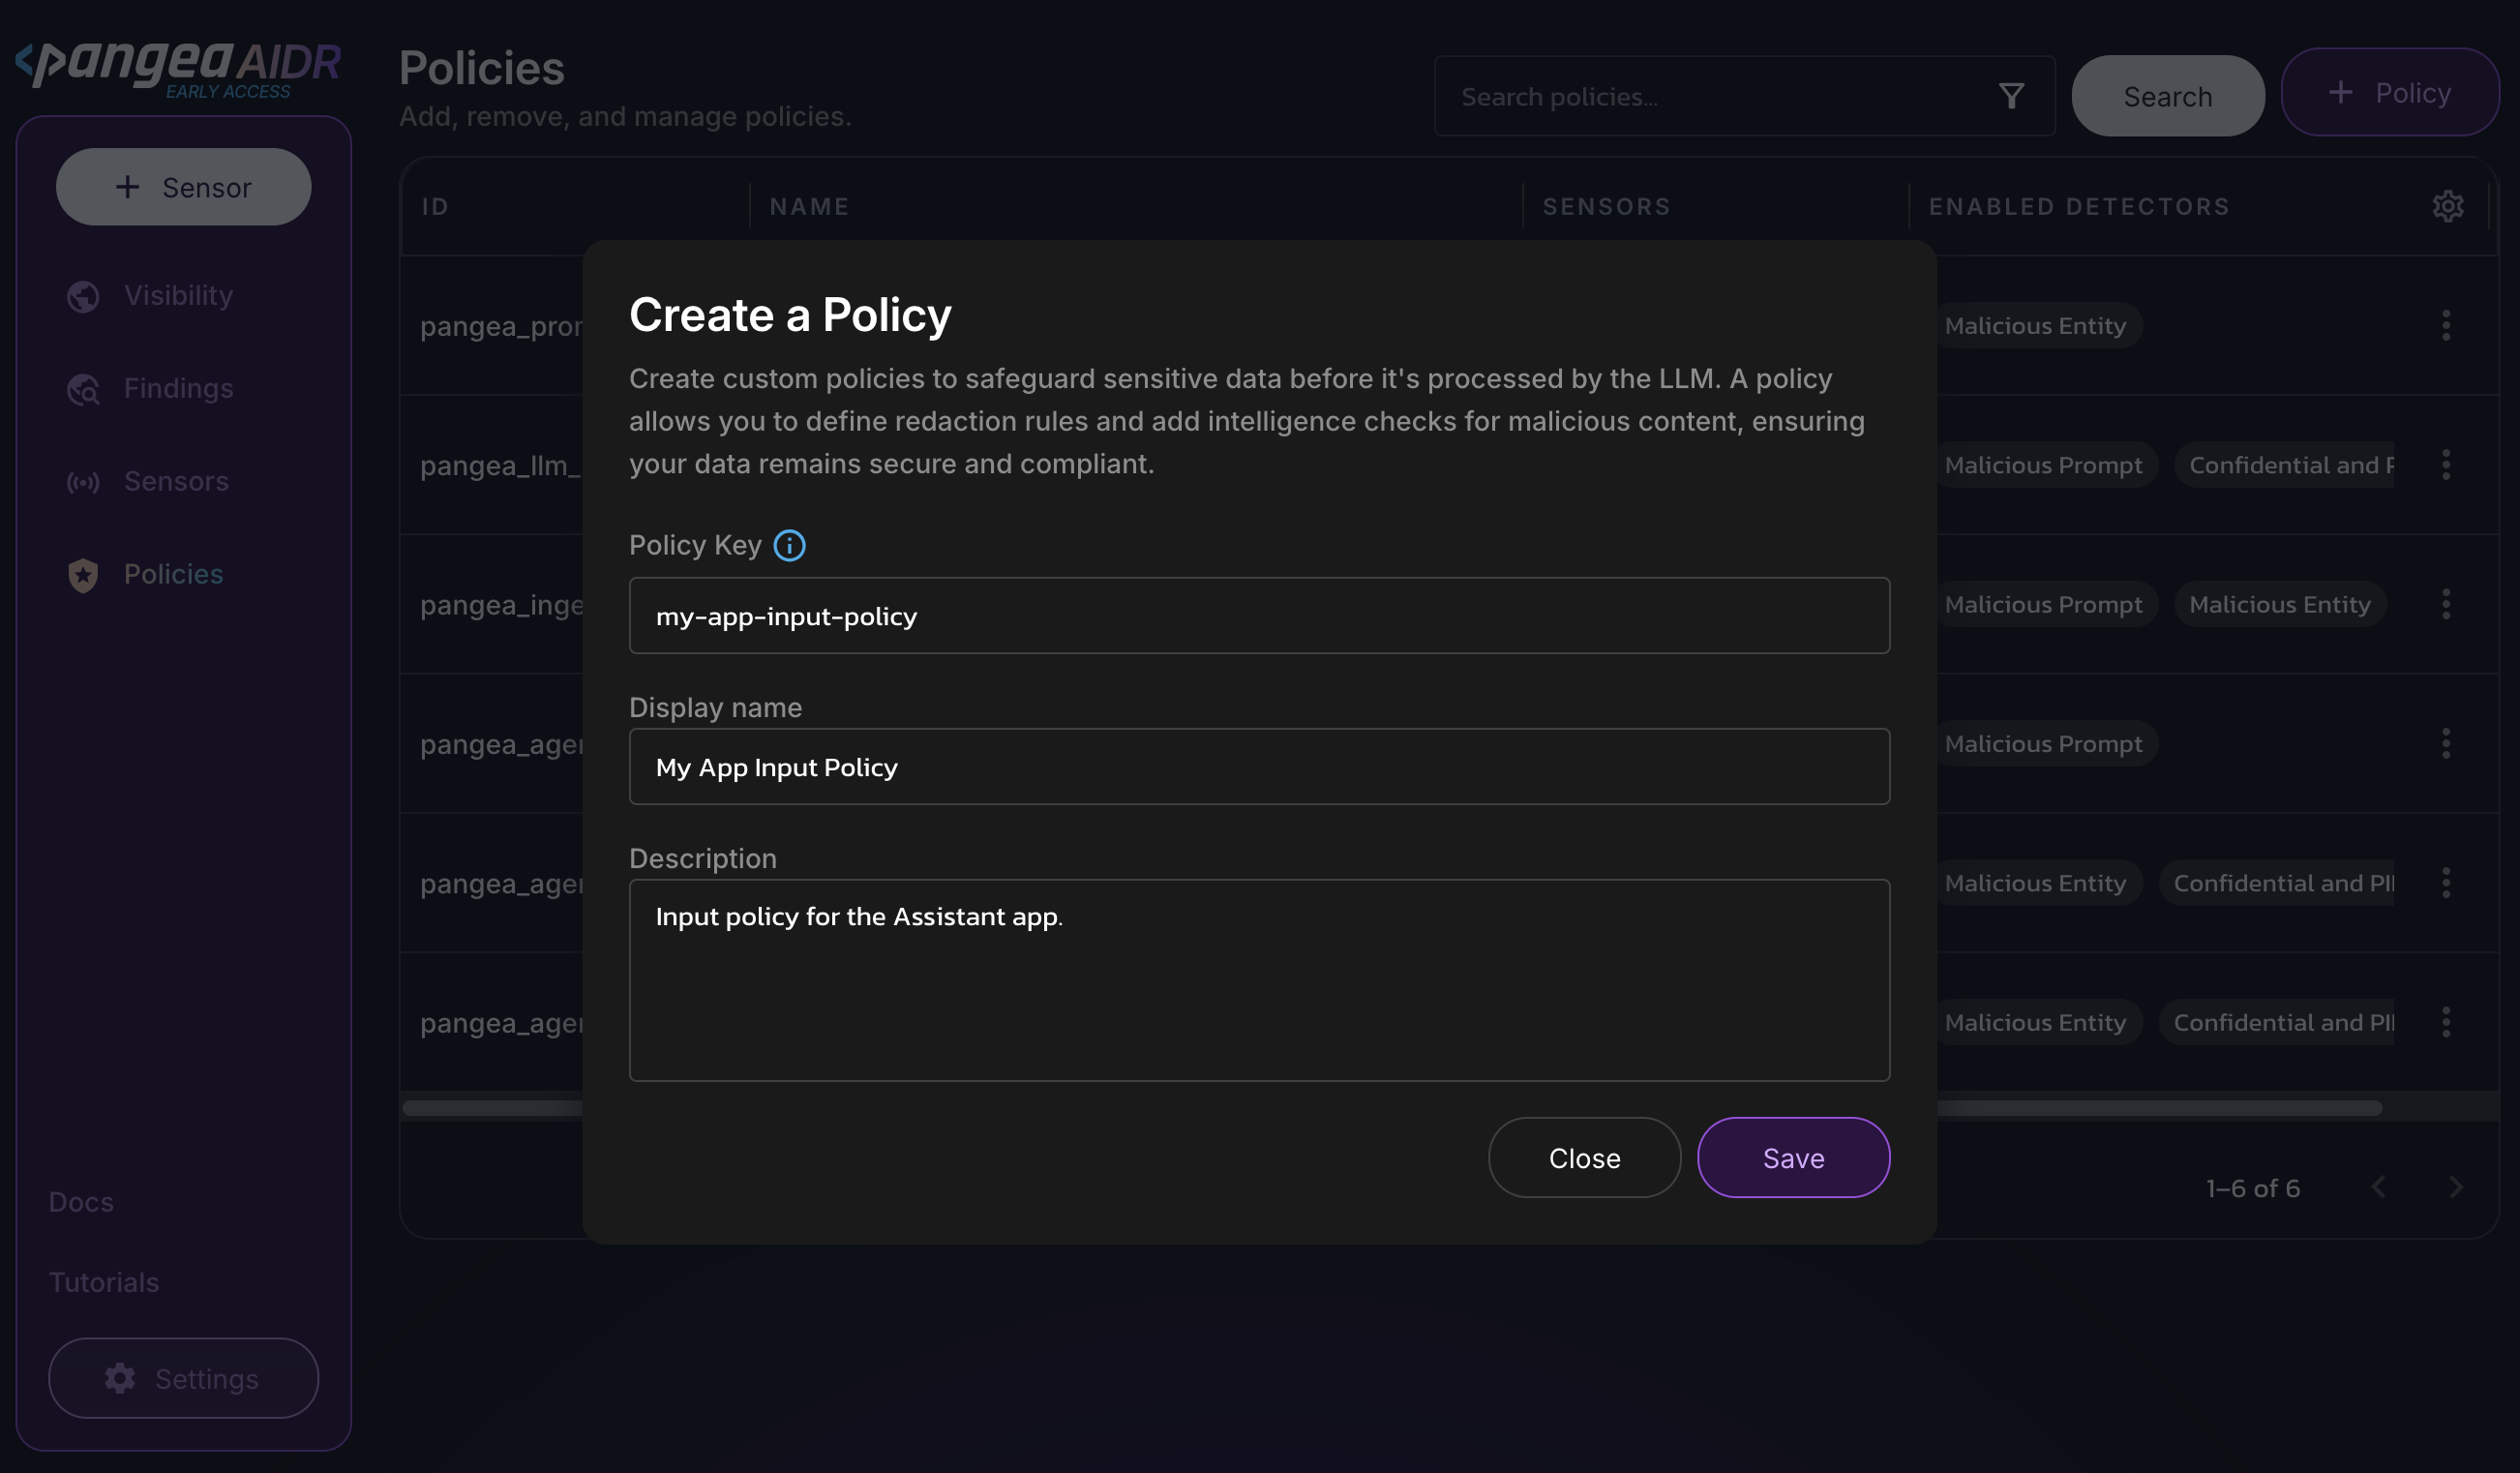Focus the Description text area
Viewport: 2520px width, 1473px height.
[x=1259, y=980]
